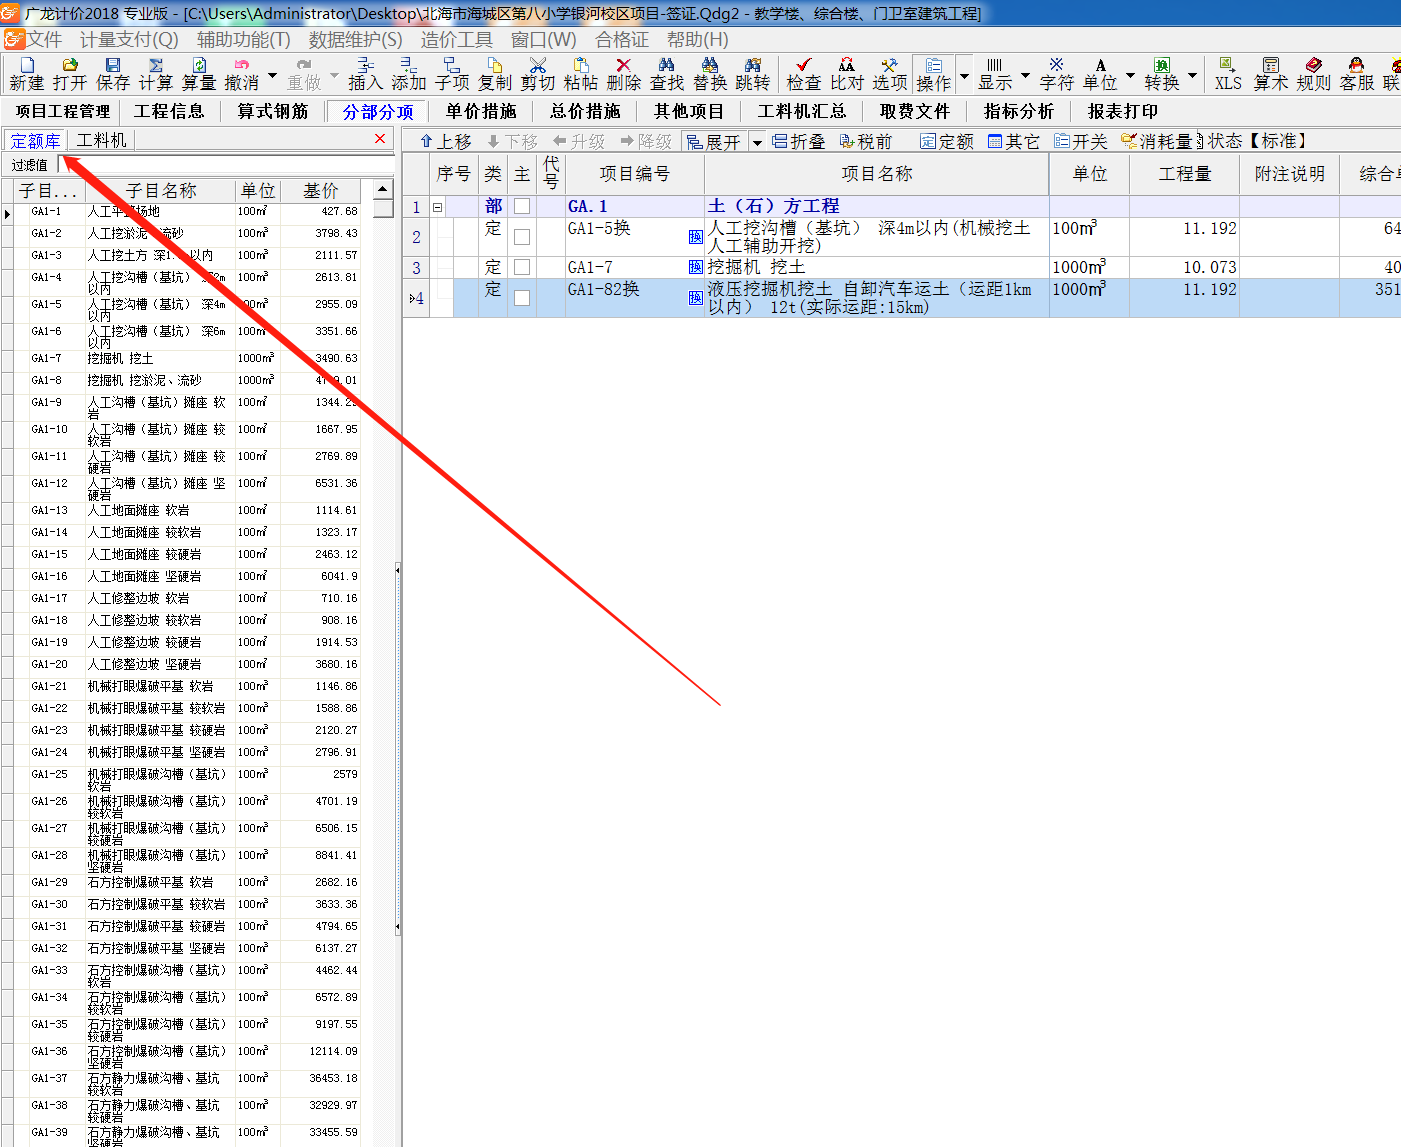Viewport: 1401px width, 1147px height.
Task: Open the 计量支付(Q) menu
Action: click(x=129, y=40)
